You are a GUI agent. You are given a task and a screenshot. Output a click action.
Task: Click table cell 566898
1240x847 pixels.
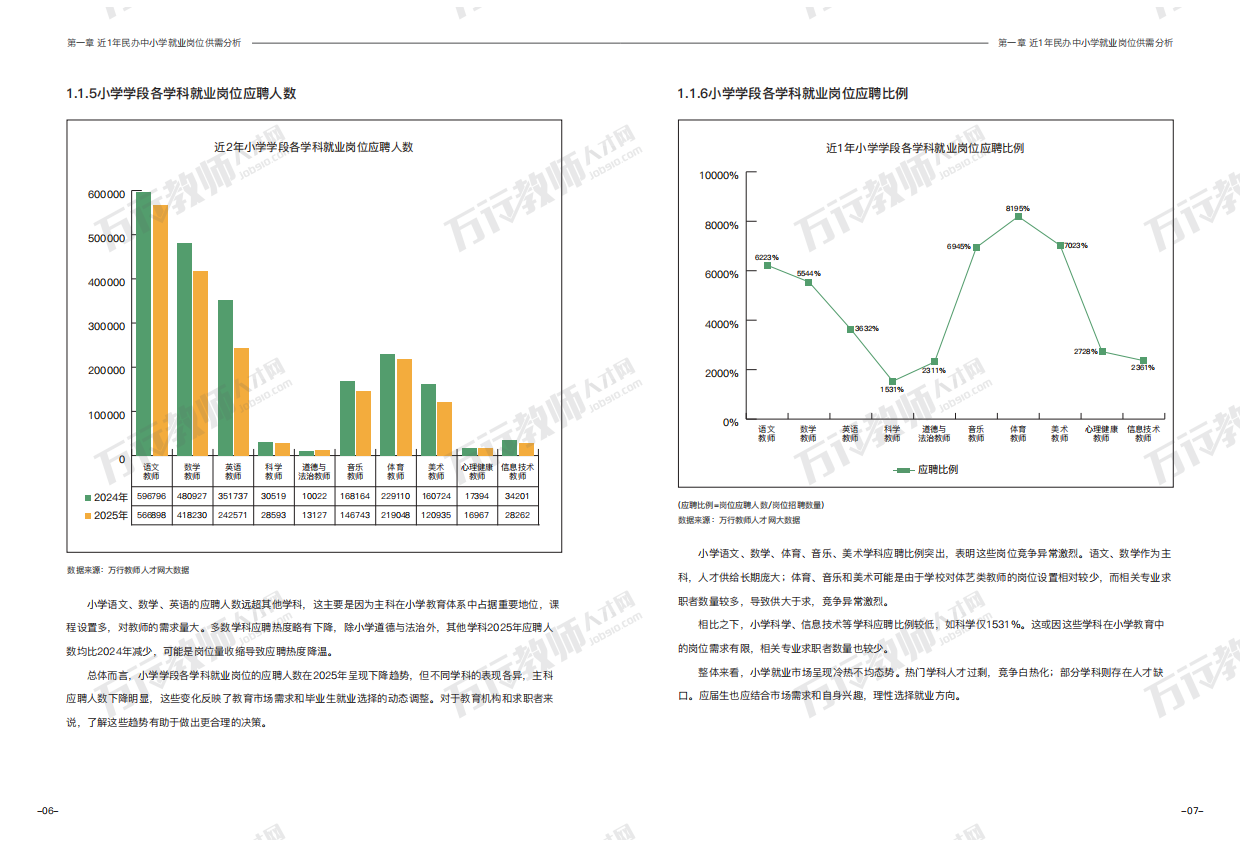[151, 516]
